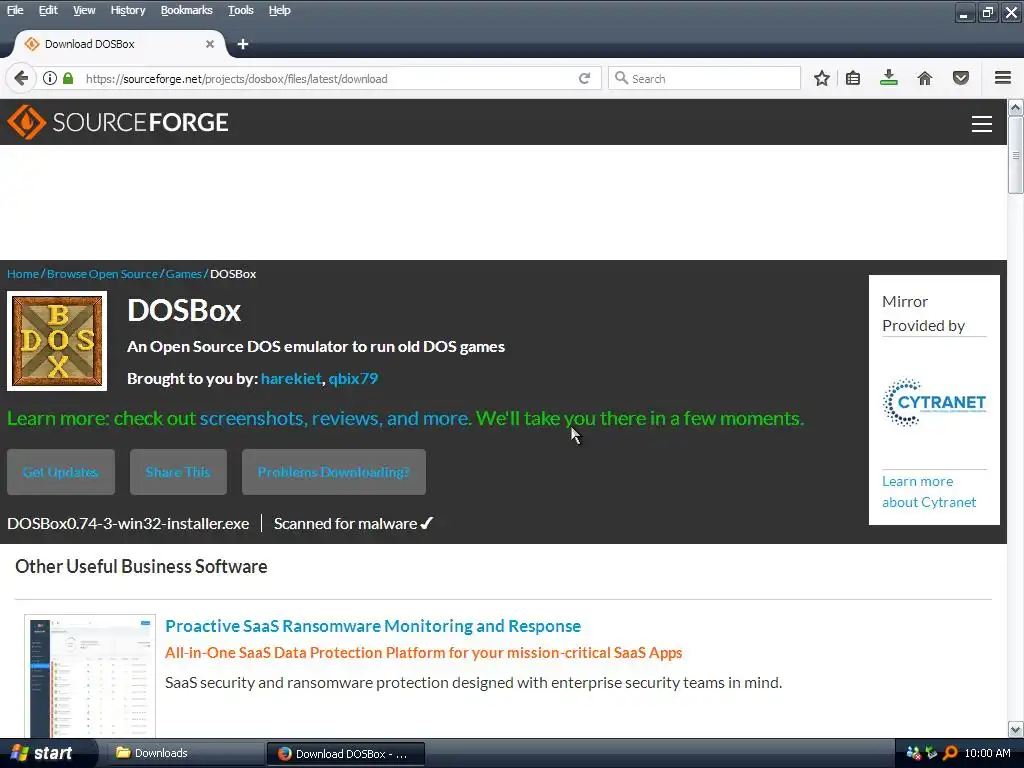Open the Tools menu
1024x768 pixels.
coord(240,10)
